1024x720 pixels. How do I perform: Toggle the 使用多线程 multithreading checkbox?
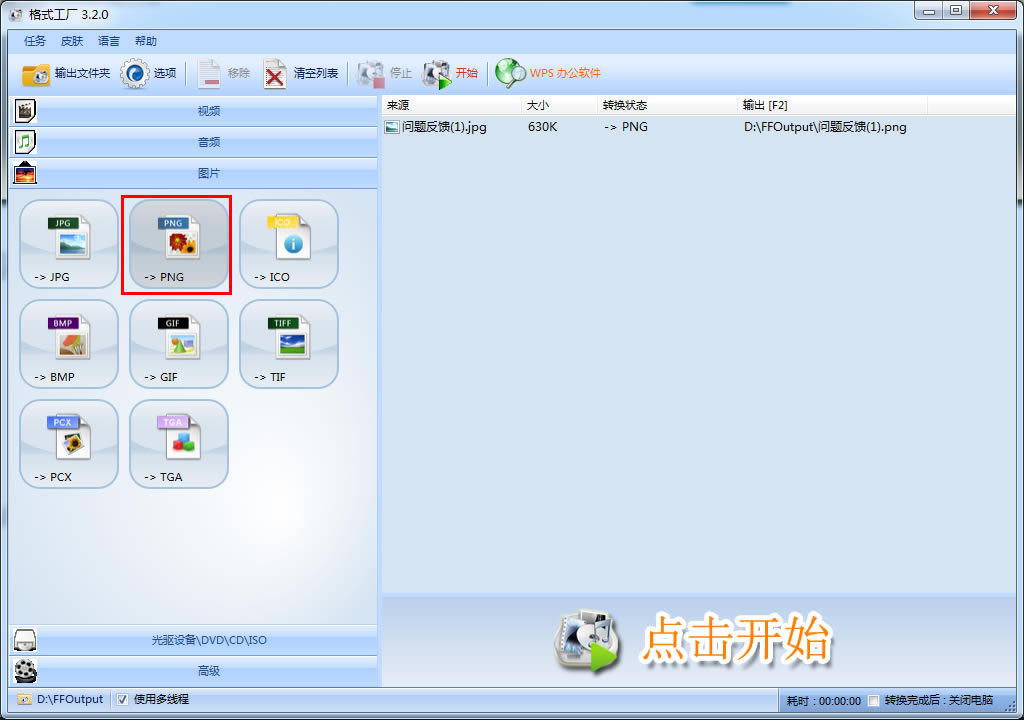coord(124,699)
